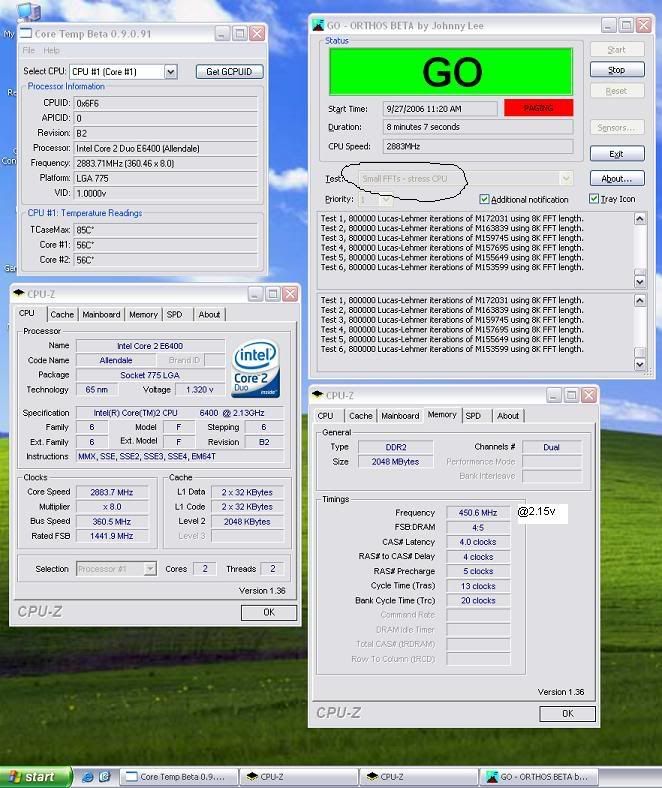Click down arrow of lower ORTHOS log scrollbar
The width and height of the screenshot is (662, 788).
coord(640,364)
